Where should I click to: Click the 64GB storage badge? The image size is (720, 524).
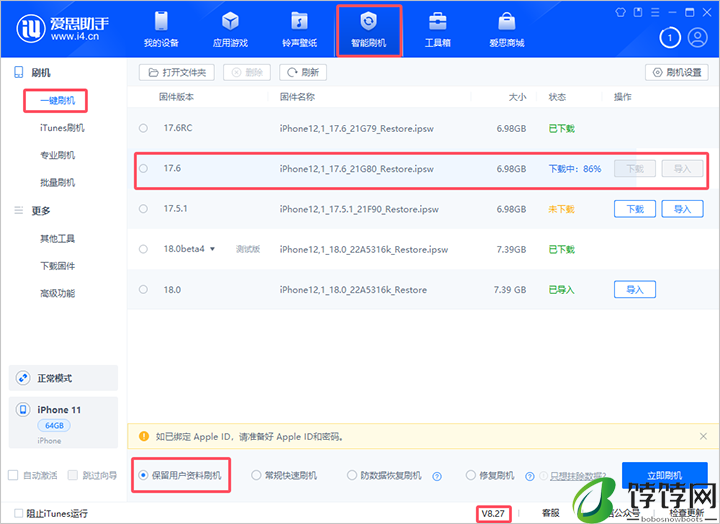(54, 425)
